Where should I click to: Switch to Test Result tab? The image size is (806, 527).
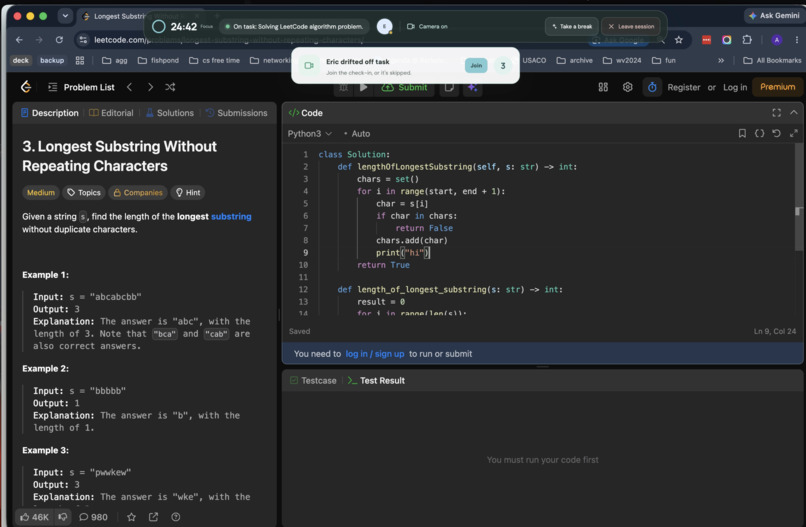tap(376, 380)
